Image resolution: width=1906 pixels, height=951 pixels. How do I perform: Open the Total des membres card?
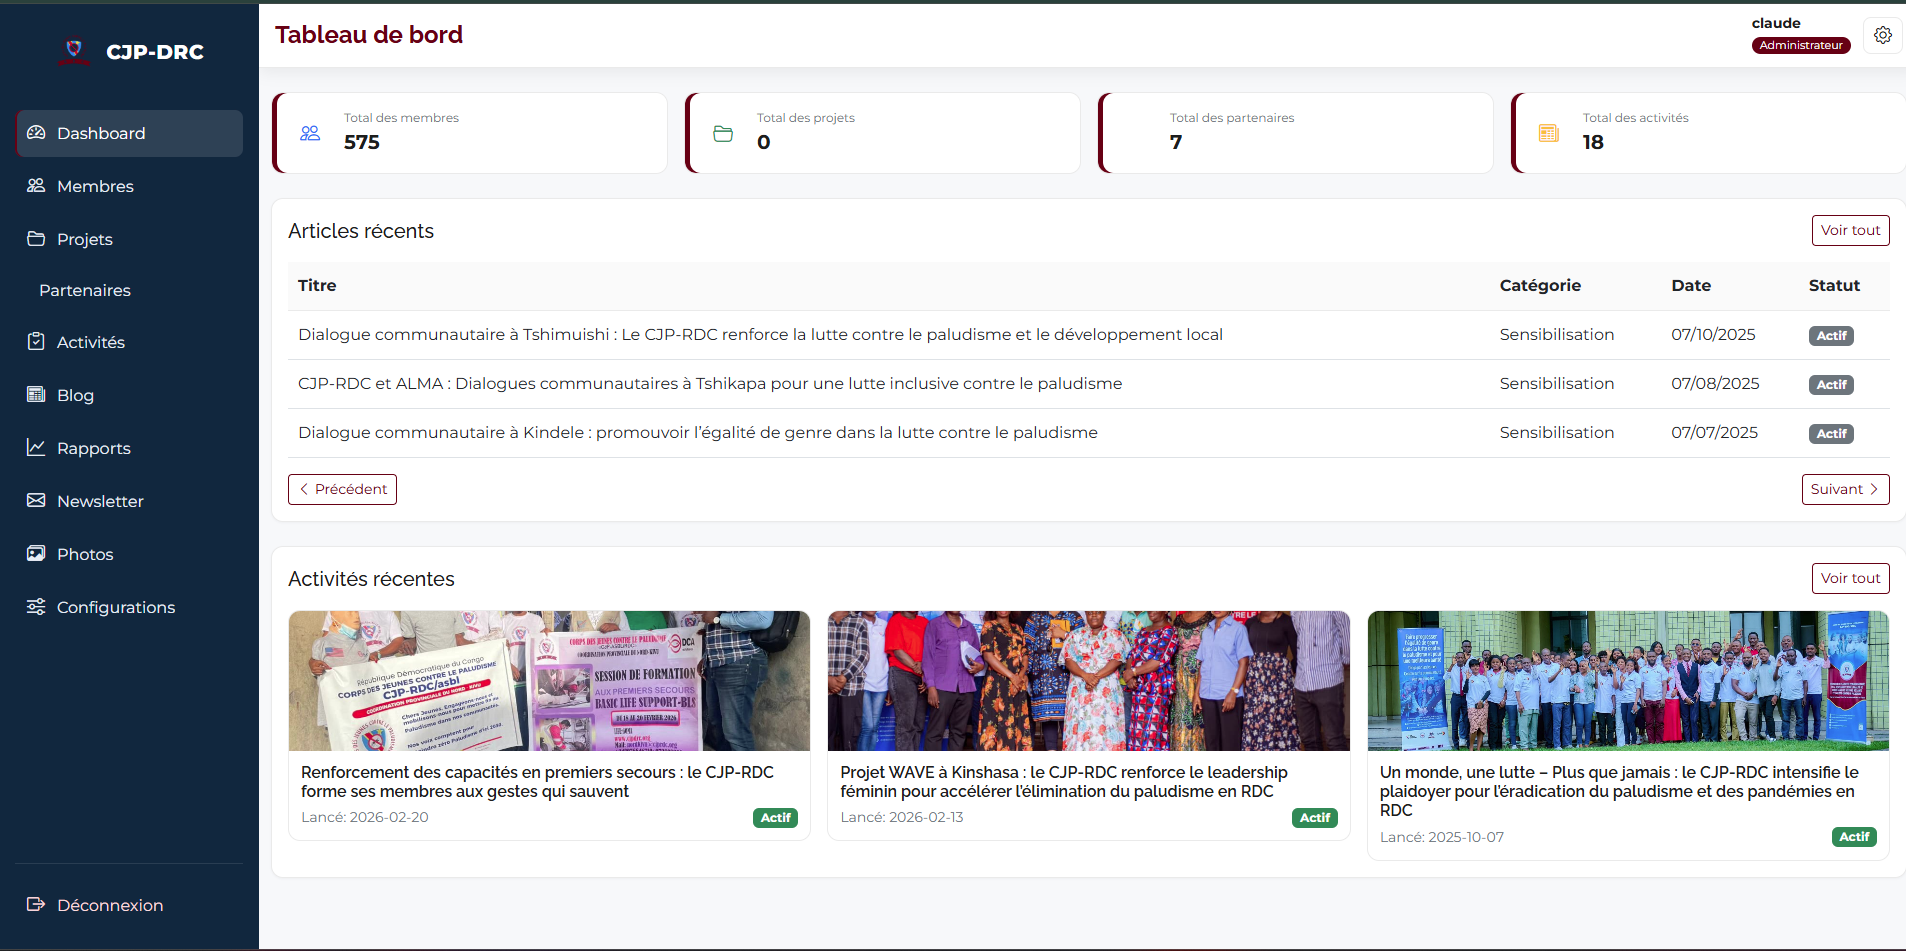coord(470,133)
